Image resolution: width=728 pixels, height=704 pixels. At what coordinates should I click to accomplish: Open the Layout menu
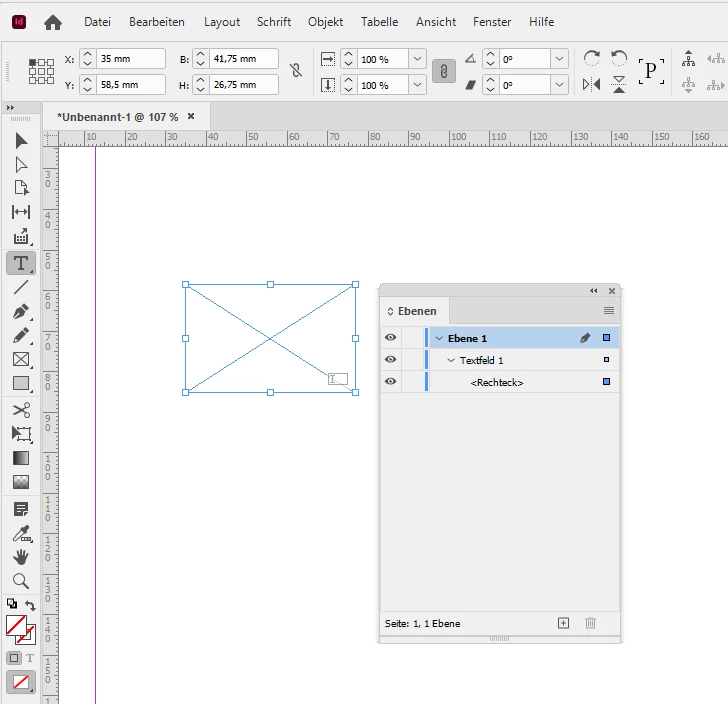[222, 22]
